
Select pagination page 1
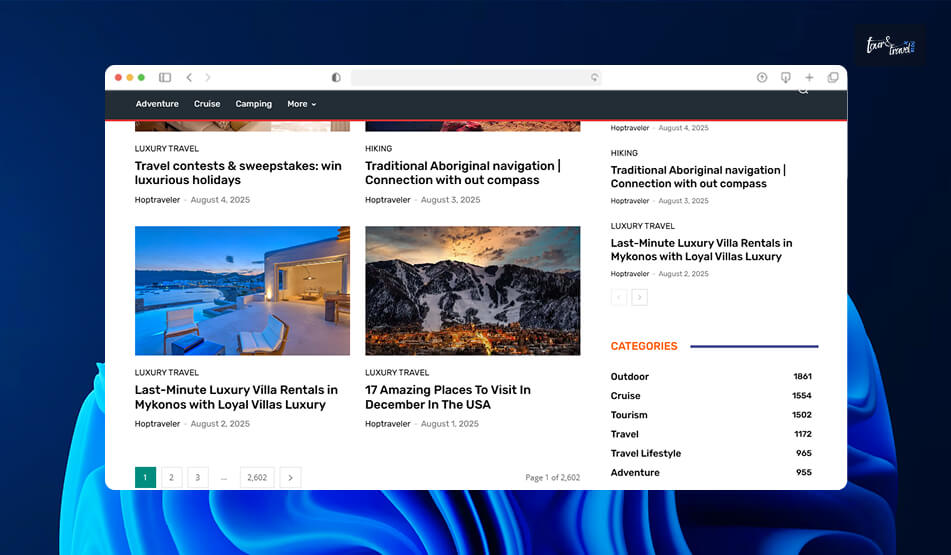tap(145, 477)
